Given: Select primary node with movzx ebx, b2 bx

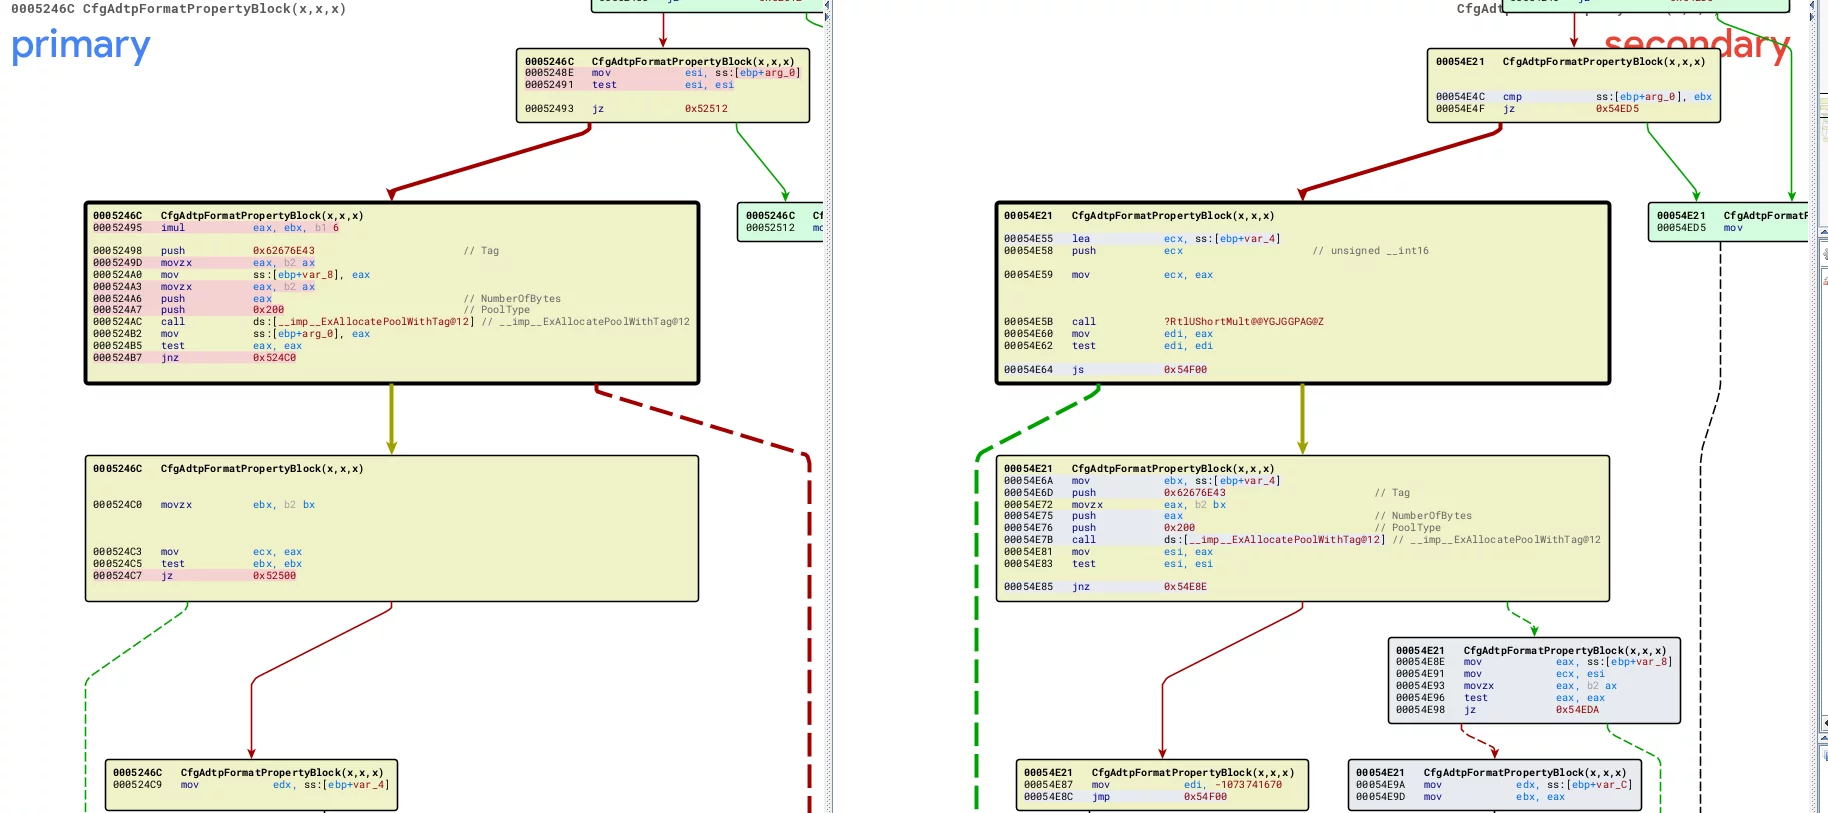Looking at the screenshot, I should point(392,529).
